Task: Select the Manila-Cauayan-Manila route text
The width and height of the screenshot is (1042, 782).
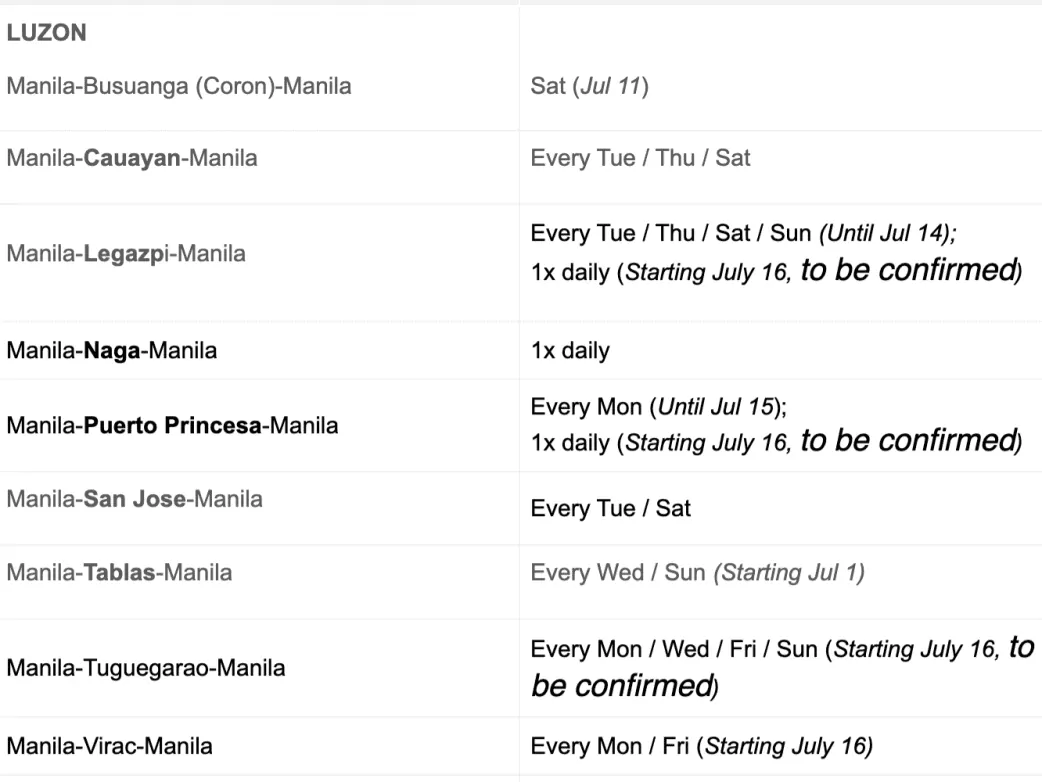Action: [132, 158]
